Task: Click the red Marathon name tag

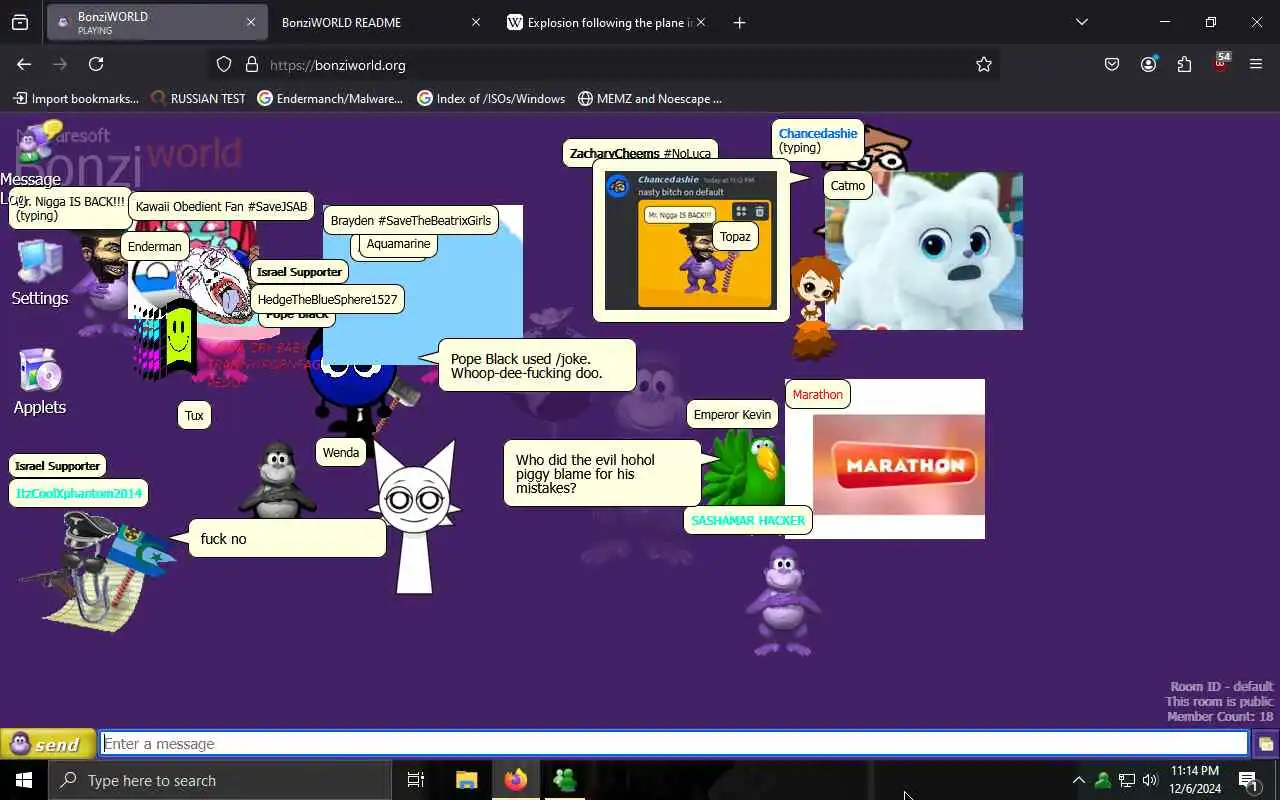Action: tap(818, 395)
